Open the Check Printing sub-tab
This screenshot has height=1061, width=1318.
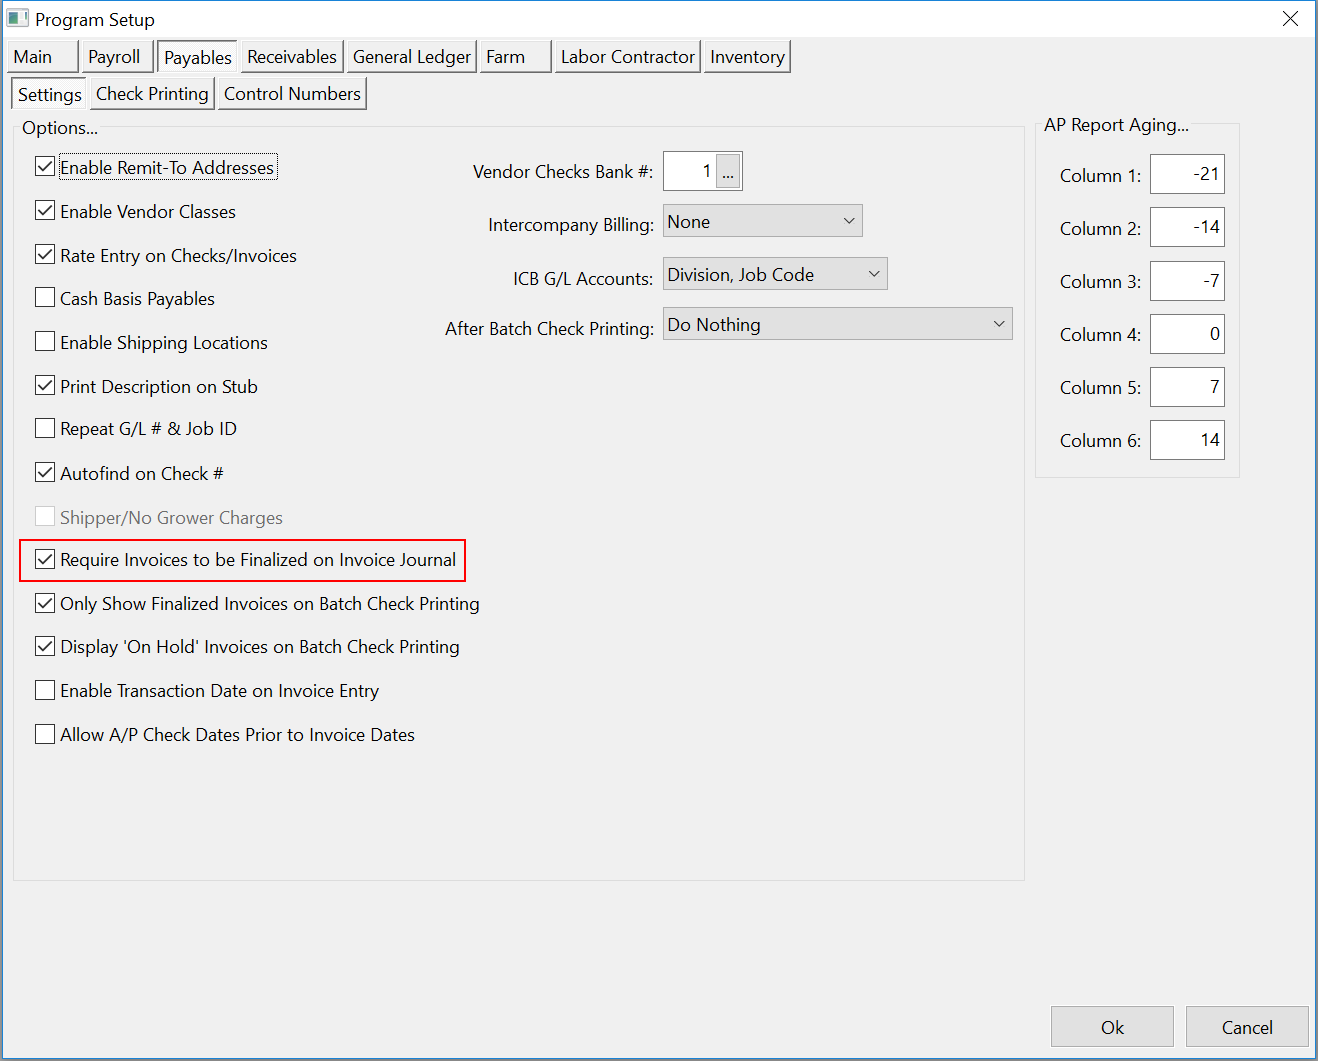pyautogui.click(x=152, y=94)
